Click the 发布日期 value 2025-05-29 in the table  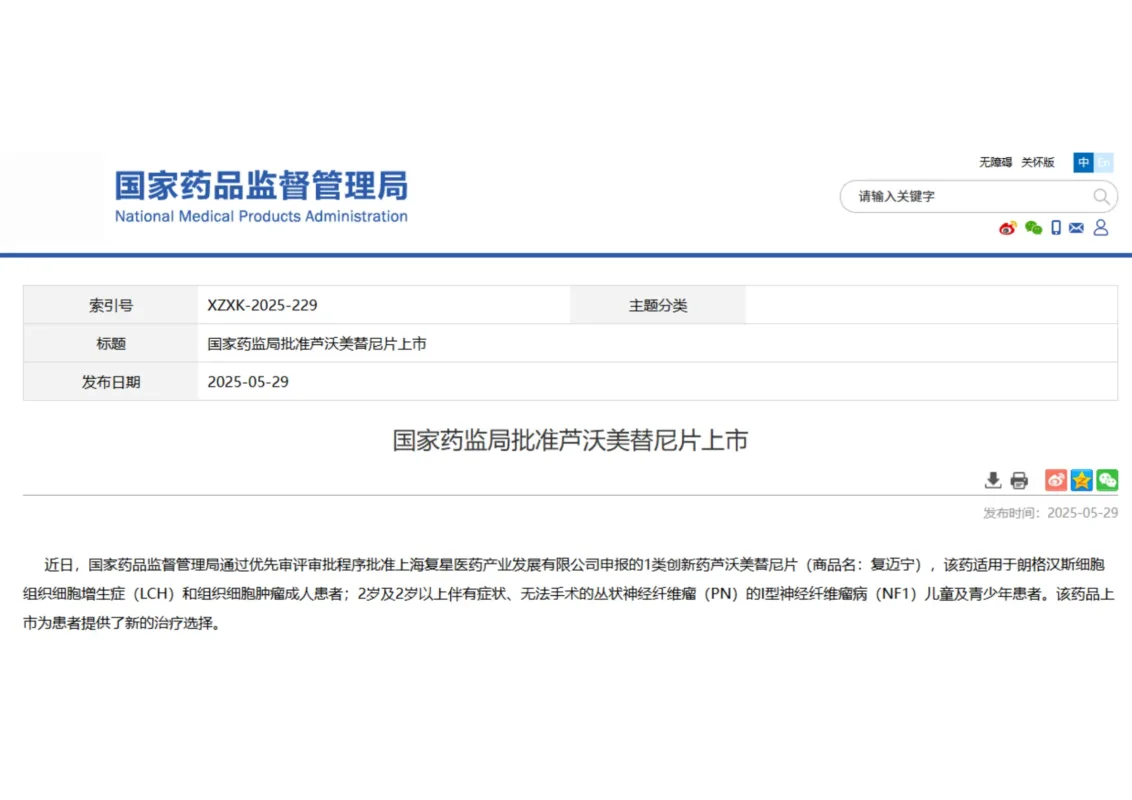pos(248,382)
